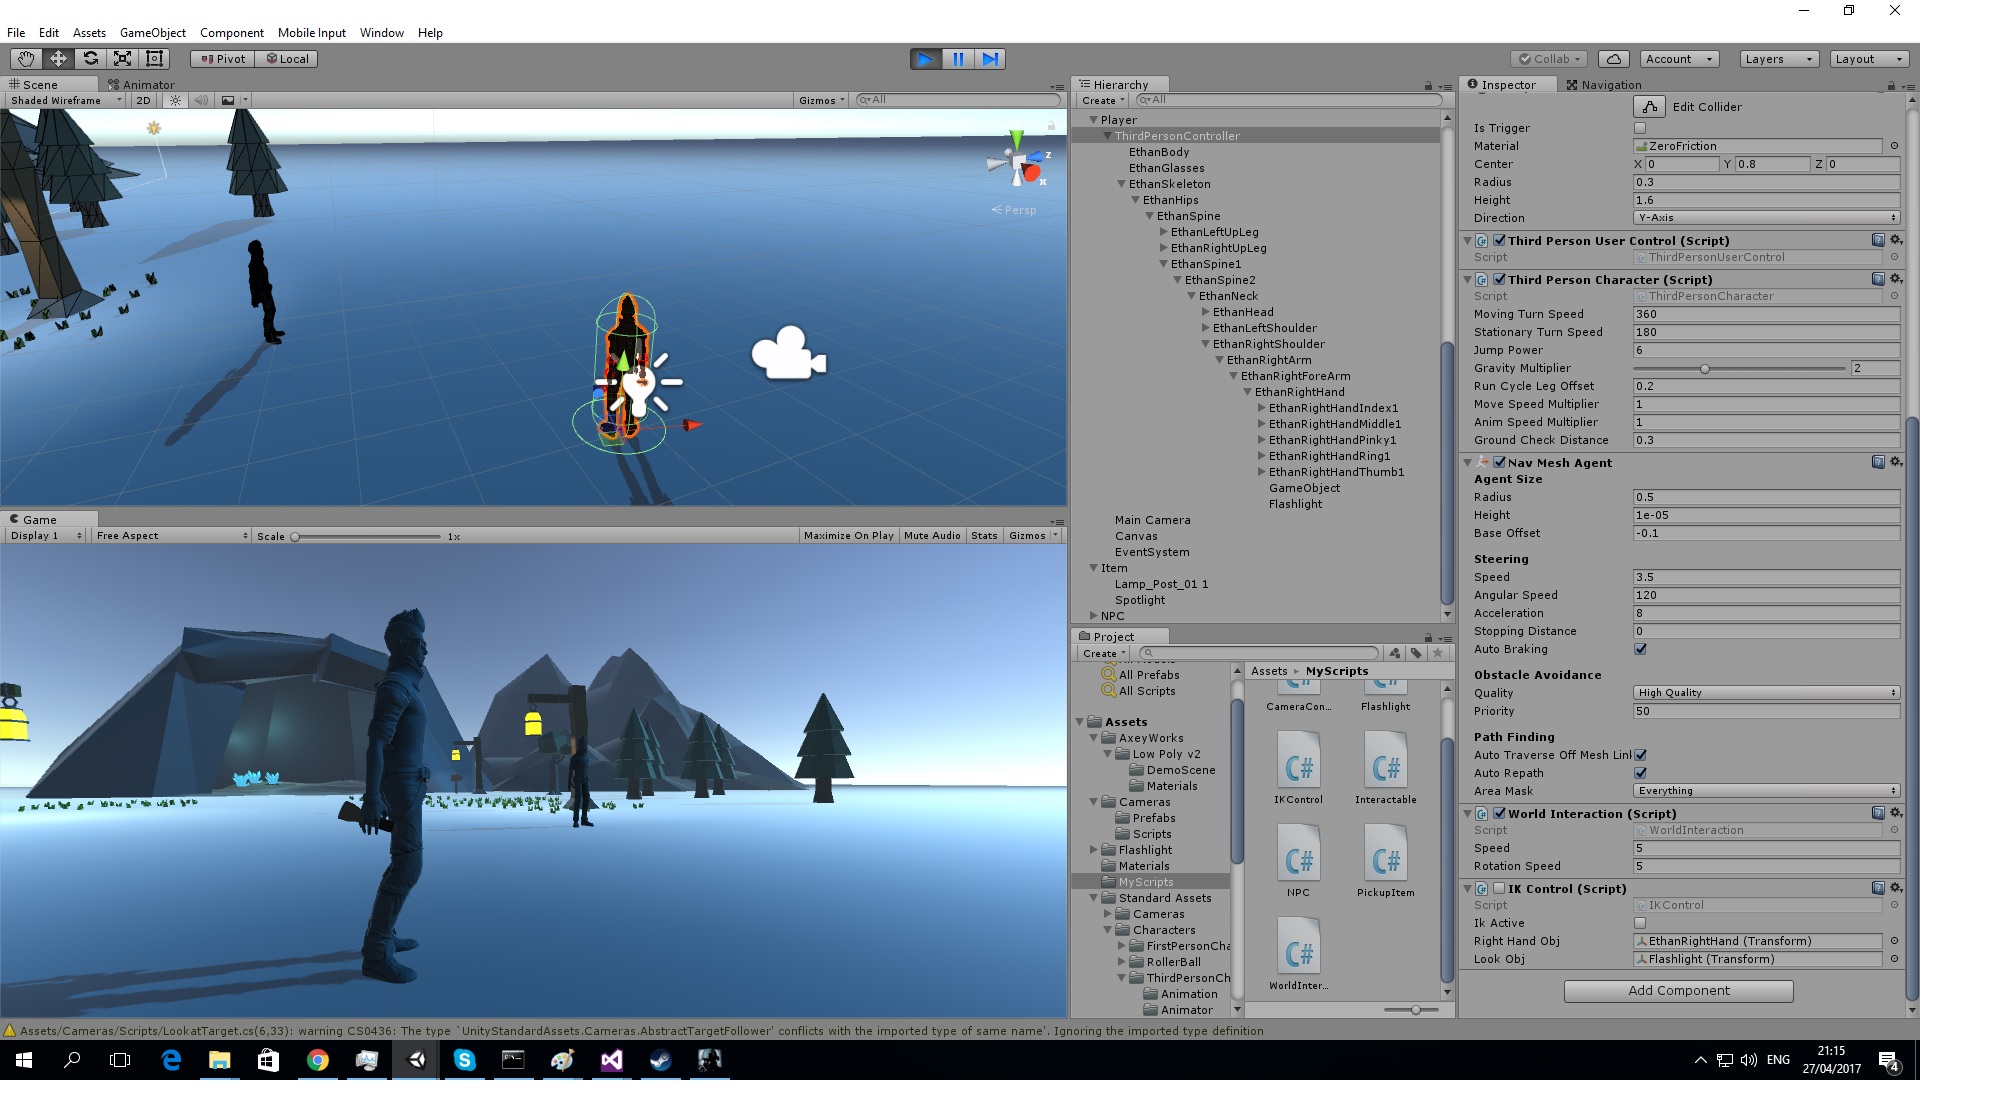Select the Scale tool in the toolbar
The width and height of the screenshot is (2000, 1110).
click(122, 58)
